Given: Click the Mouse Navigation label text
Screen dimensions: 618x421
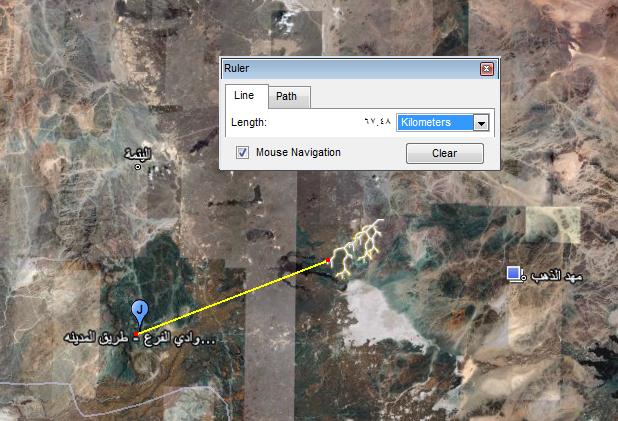Looking at the screenshot, I should pos(298,153).
